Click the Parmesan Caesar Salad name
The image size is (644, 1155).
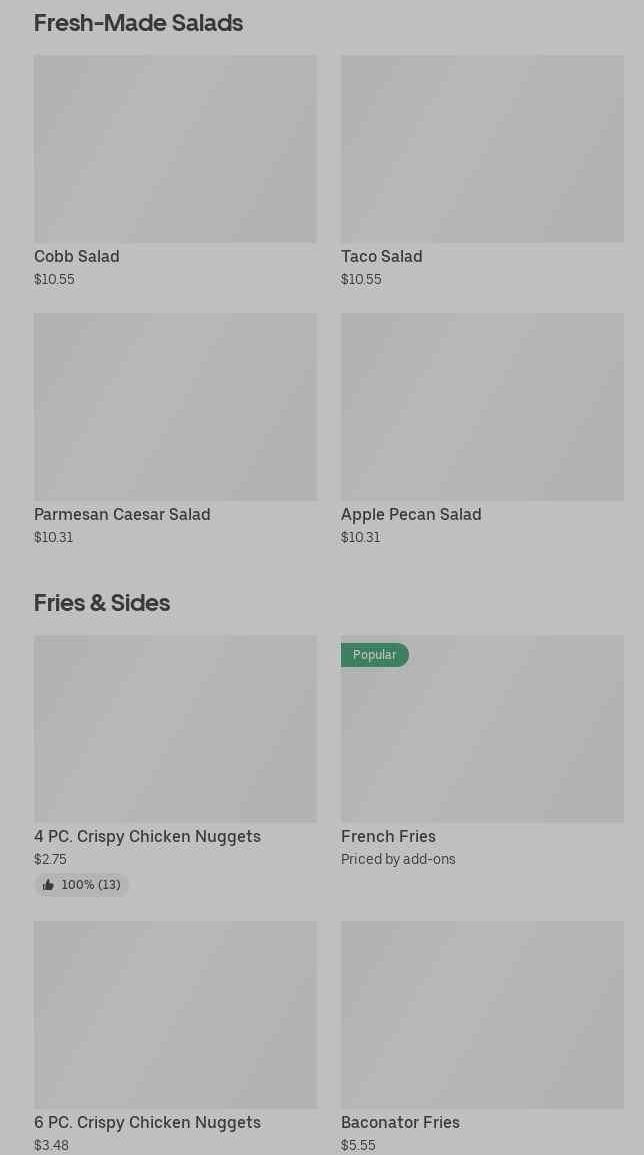122,514
